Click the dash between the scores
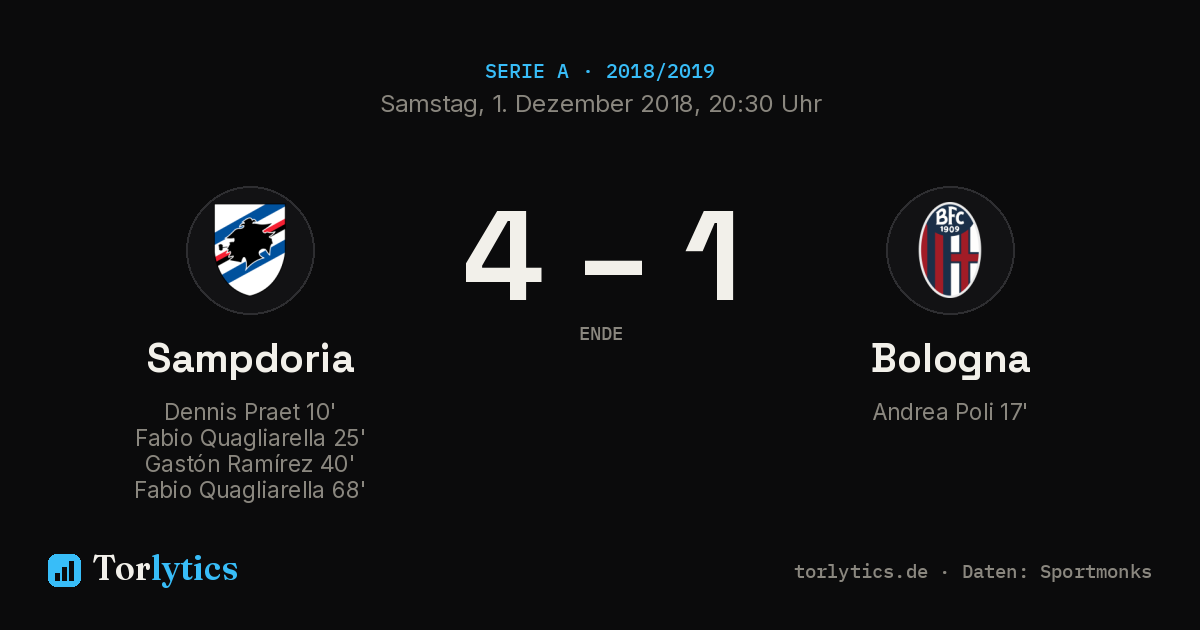 tap(613, 267)
